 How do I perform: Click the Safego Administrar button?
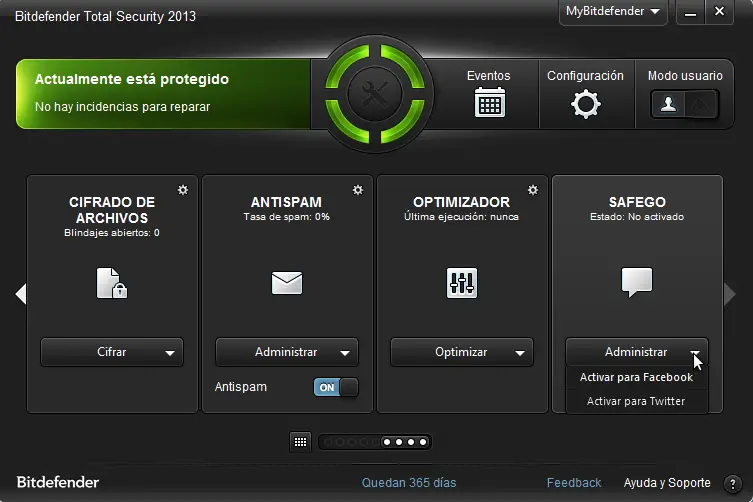(636, 352)
